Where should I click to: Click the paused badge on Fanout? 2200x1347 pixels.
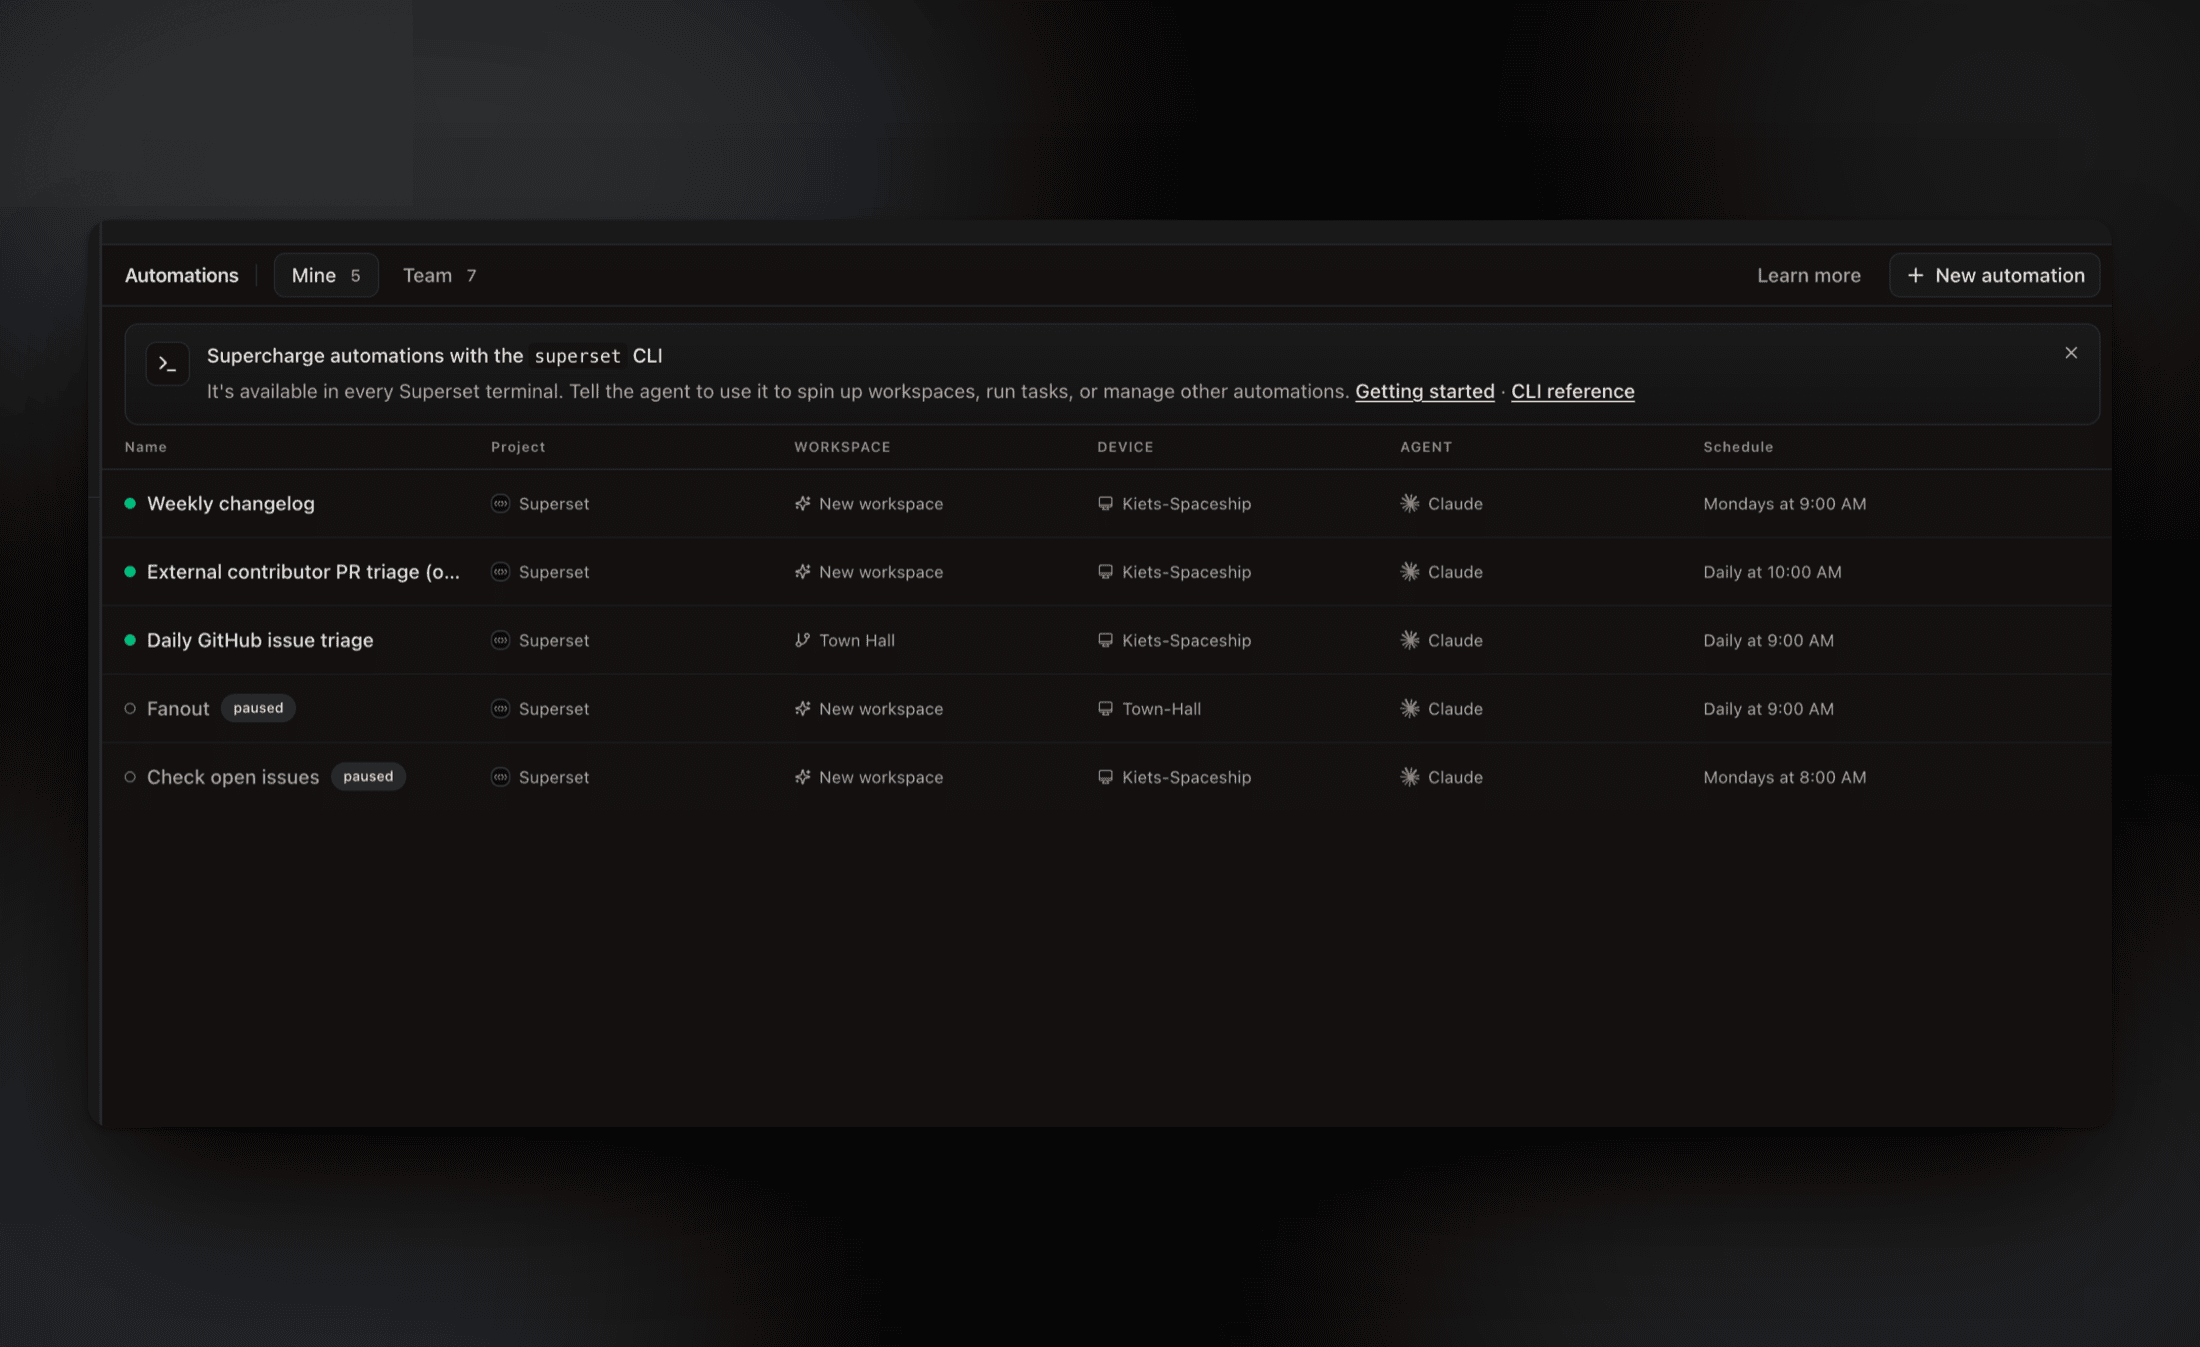(x=258, y=708)
